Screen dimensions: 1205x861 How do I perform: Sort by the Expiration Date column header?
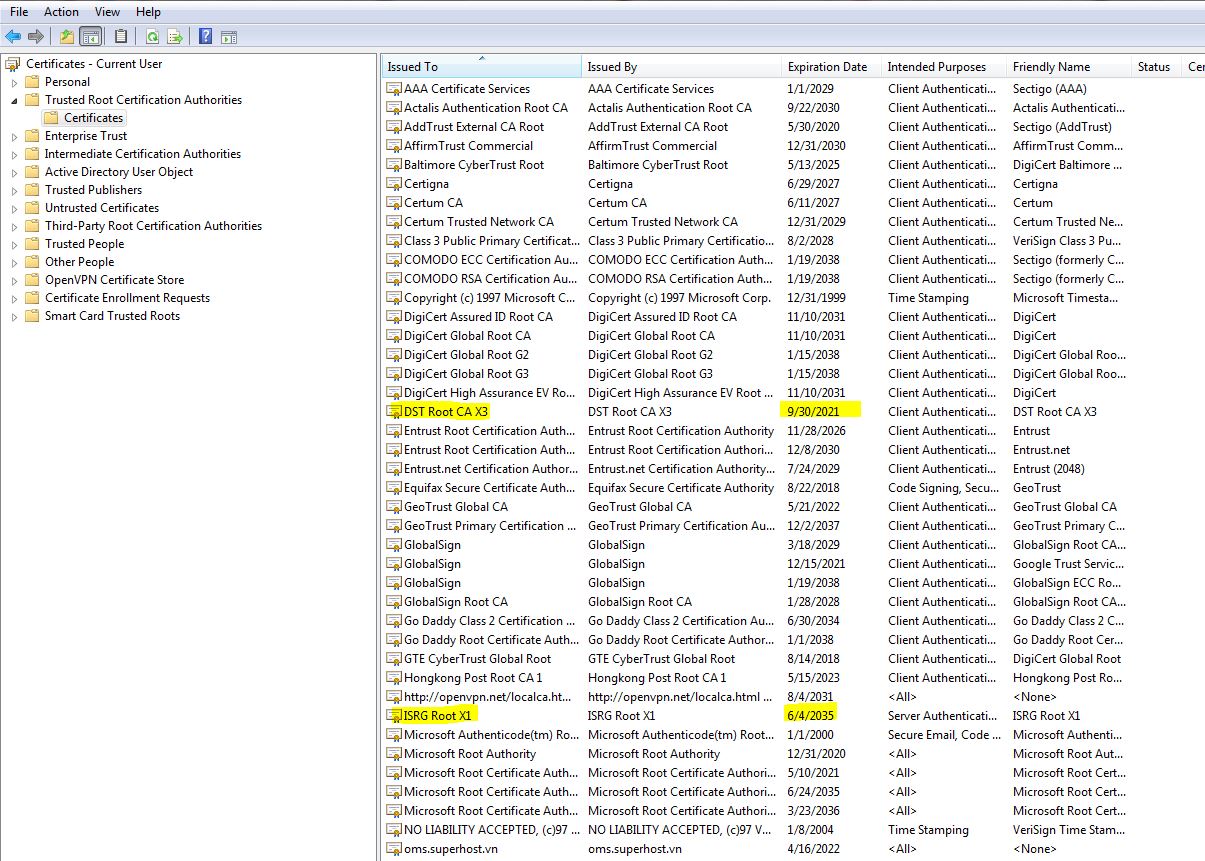coord(827,67)
